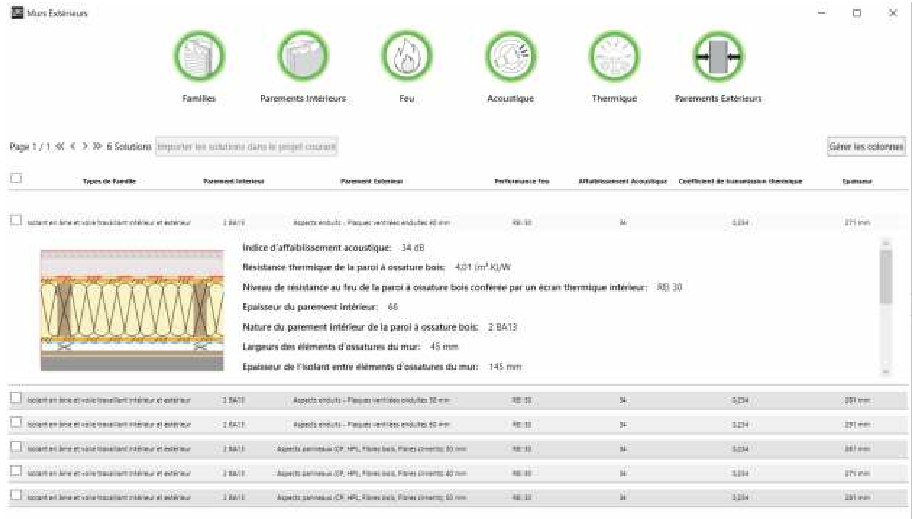Open the Feu fire performance filter
This screenshot has width=915, height=519.
point(406,56)
